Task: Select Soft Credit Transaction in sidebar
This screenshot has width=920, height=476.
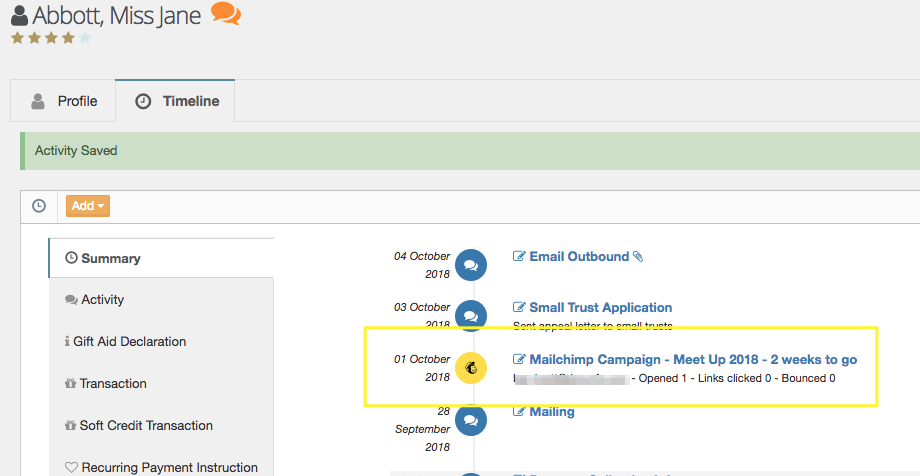Action: point(146,426)
